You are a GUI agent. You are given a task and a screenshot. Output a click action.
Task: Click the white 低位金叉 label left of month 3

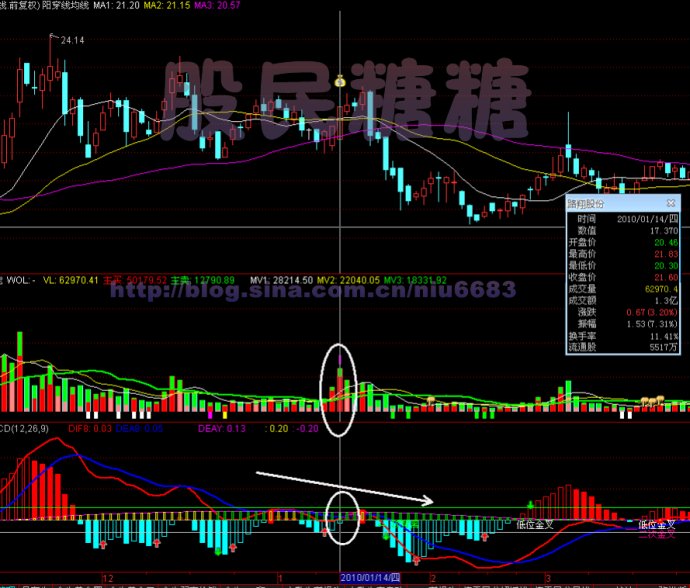[535, 525]
